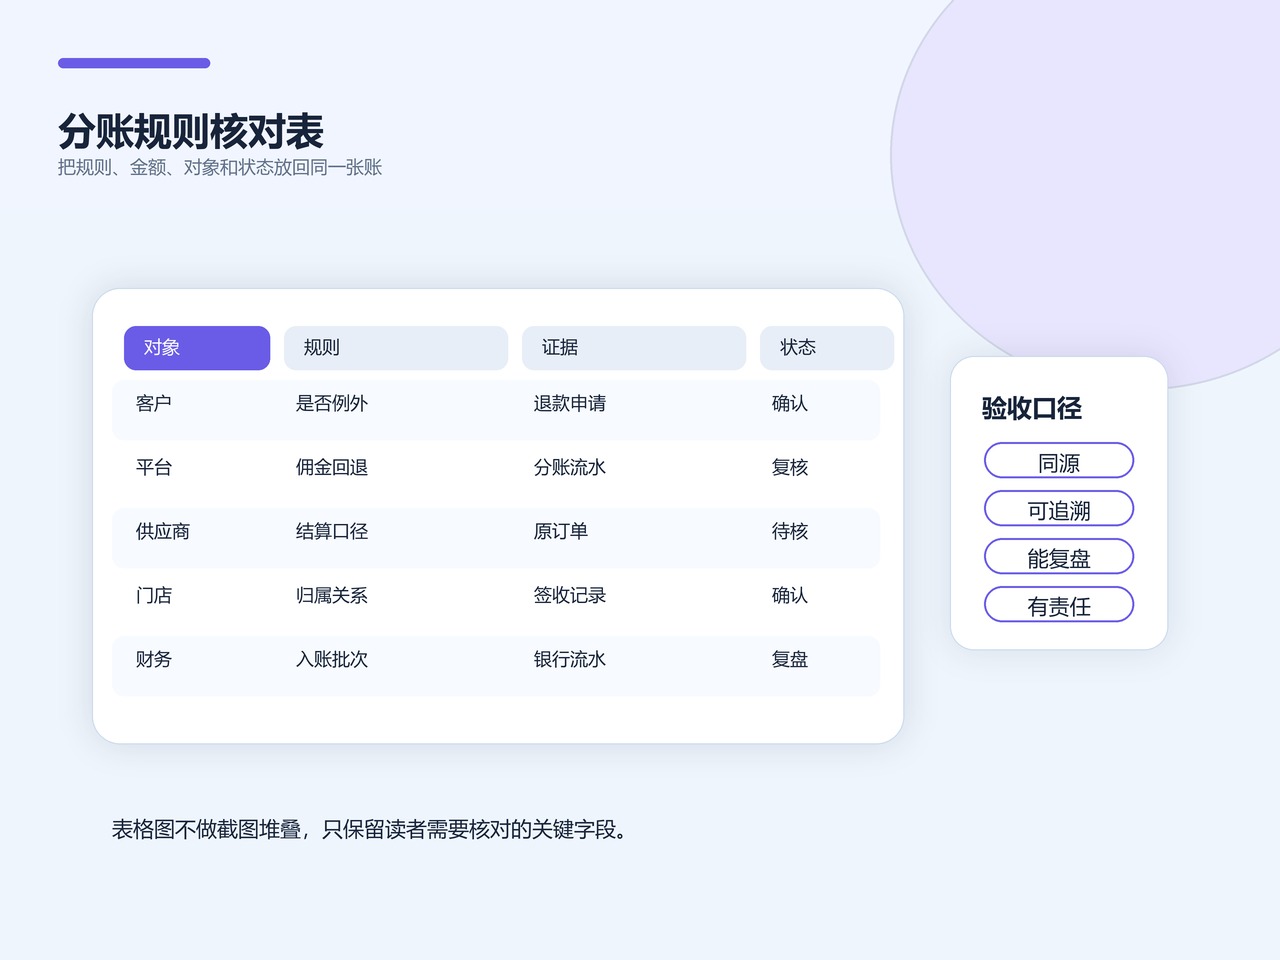1280x960 pixels.
Task: Click the 能复盘 pill button
Action: (1059, 557)
